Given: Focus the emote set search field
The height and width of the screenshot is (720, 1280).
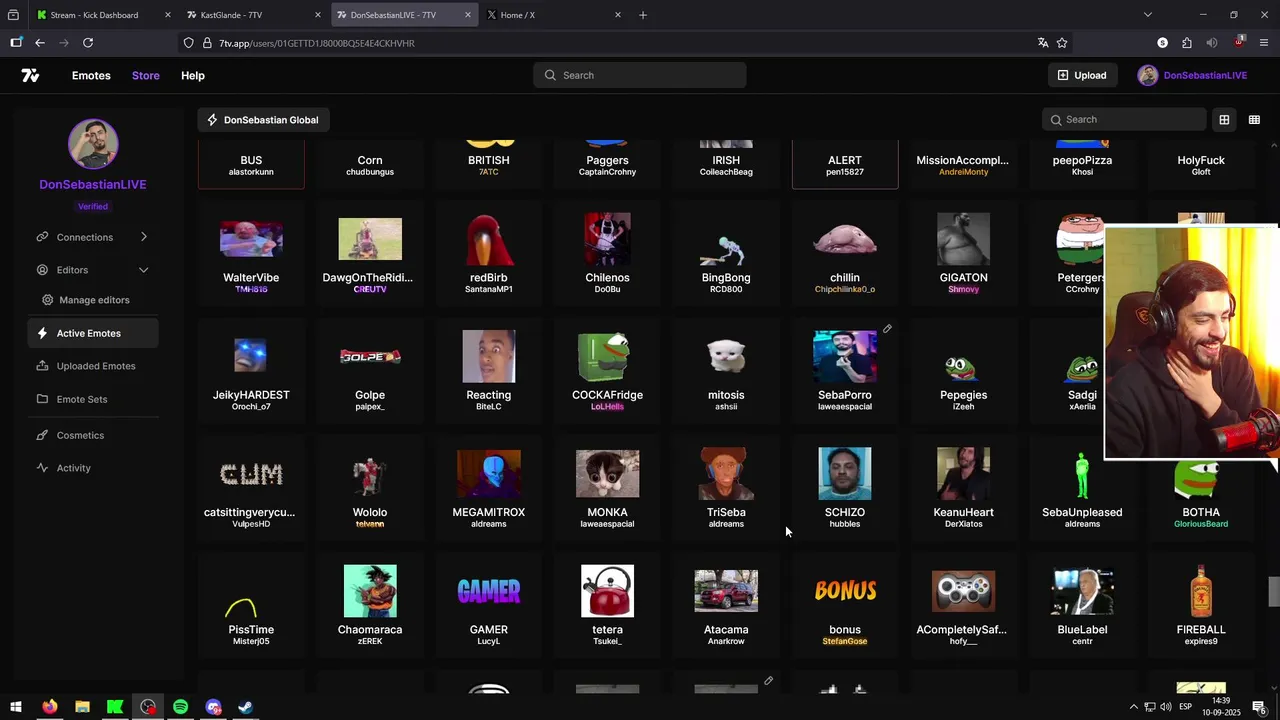Looking at the screenshot, I should pyautogui.click(x=1124, y=119).
